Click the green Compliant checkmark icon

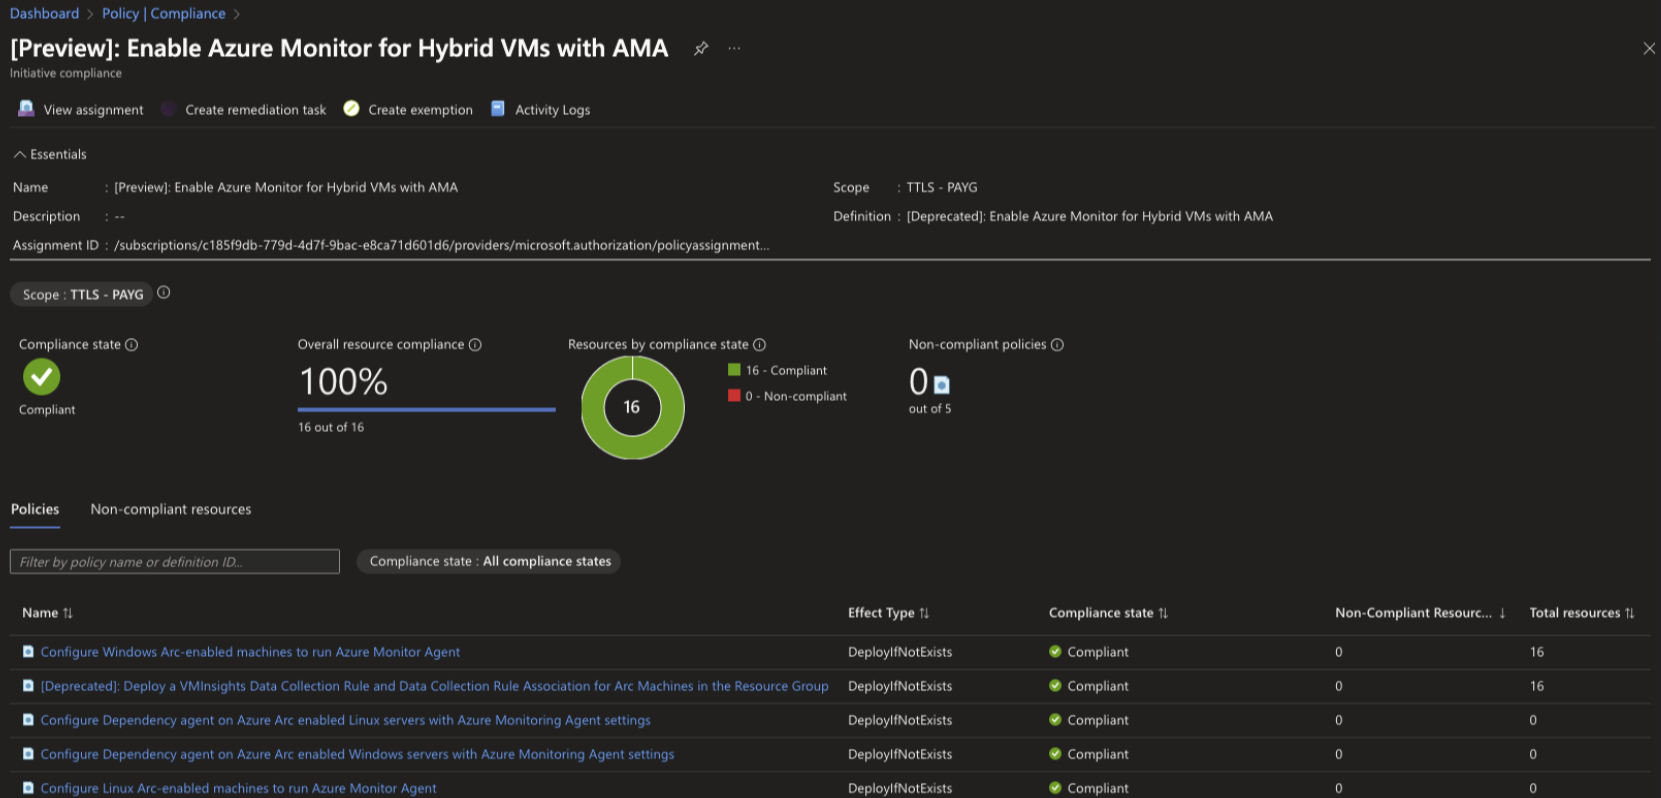point(42,377)
